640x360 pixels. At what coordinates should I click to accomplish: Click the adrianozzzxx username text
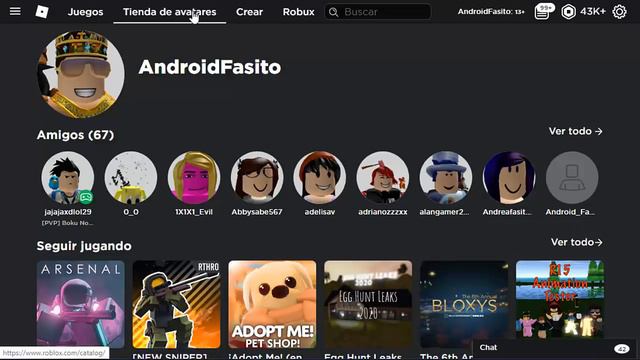[x=382, y=212]
